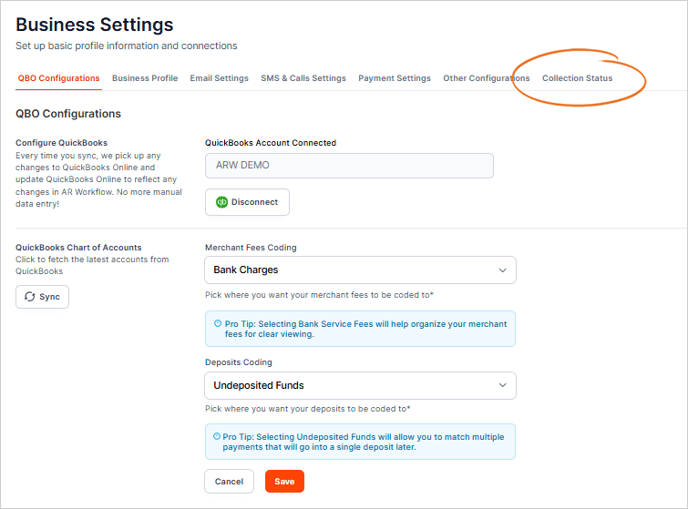Expand the Merchant Fees Coding chevron arrow
Viewport: 688px width, 509px height.
502,270
